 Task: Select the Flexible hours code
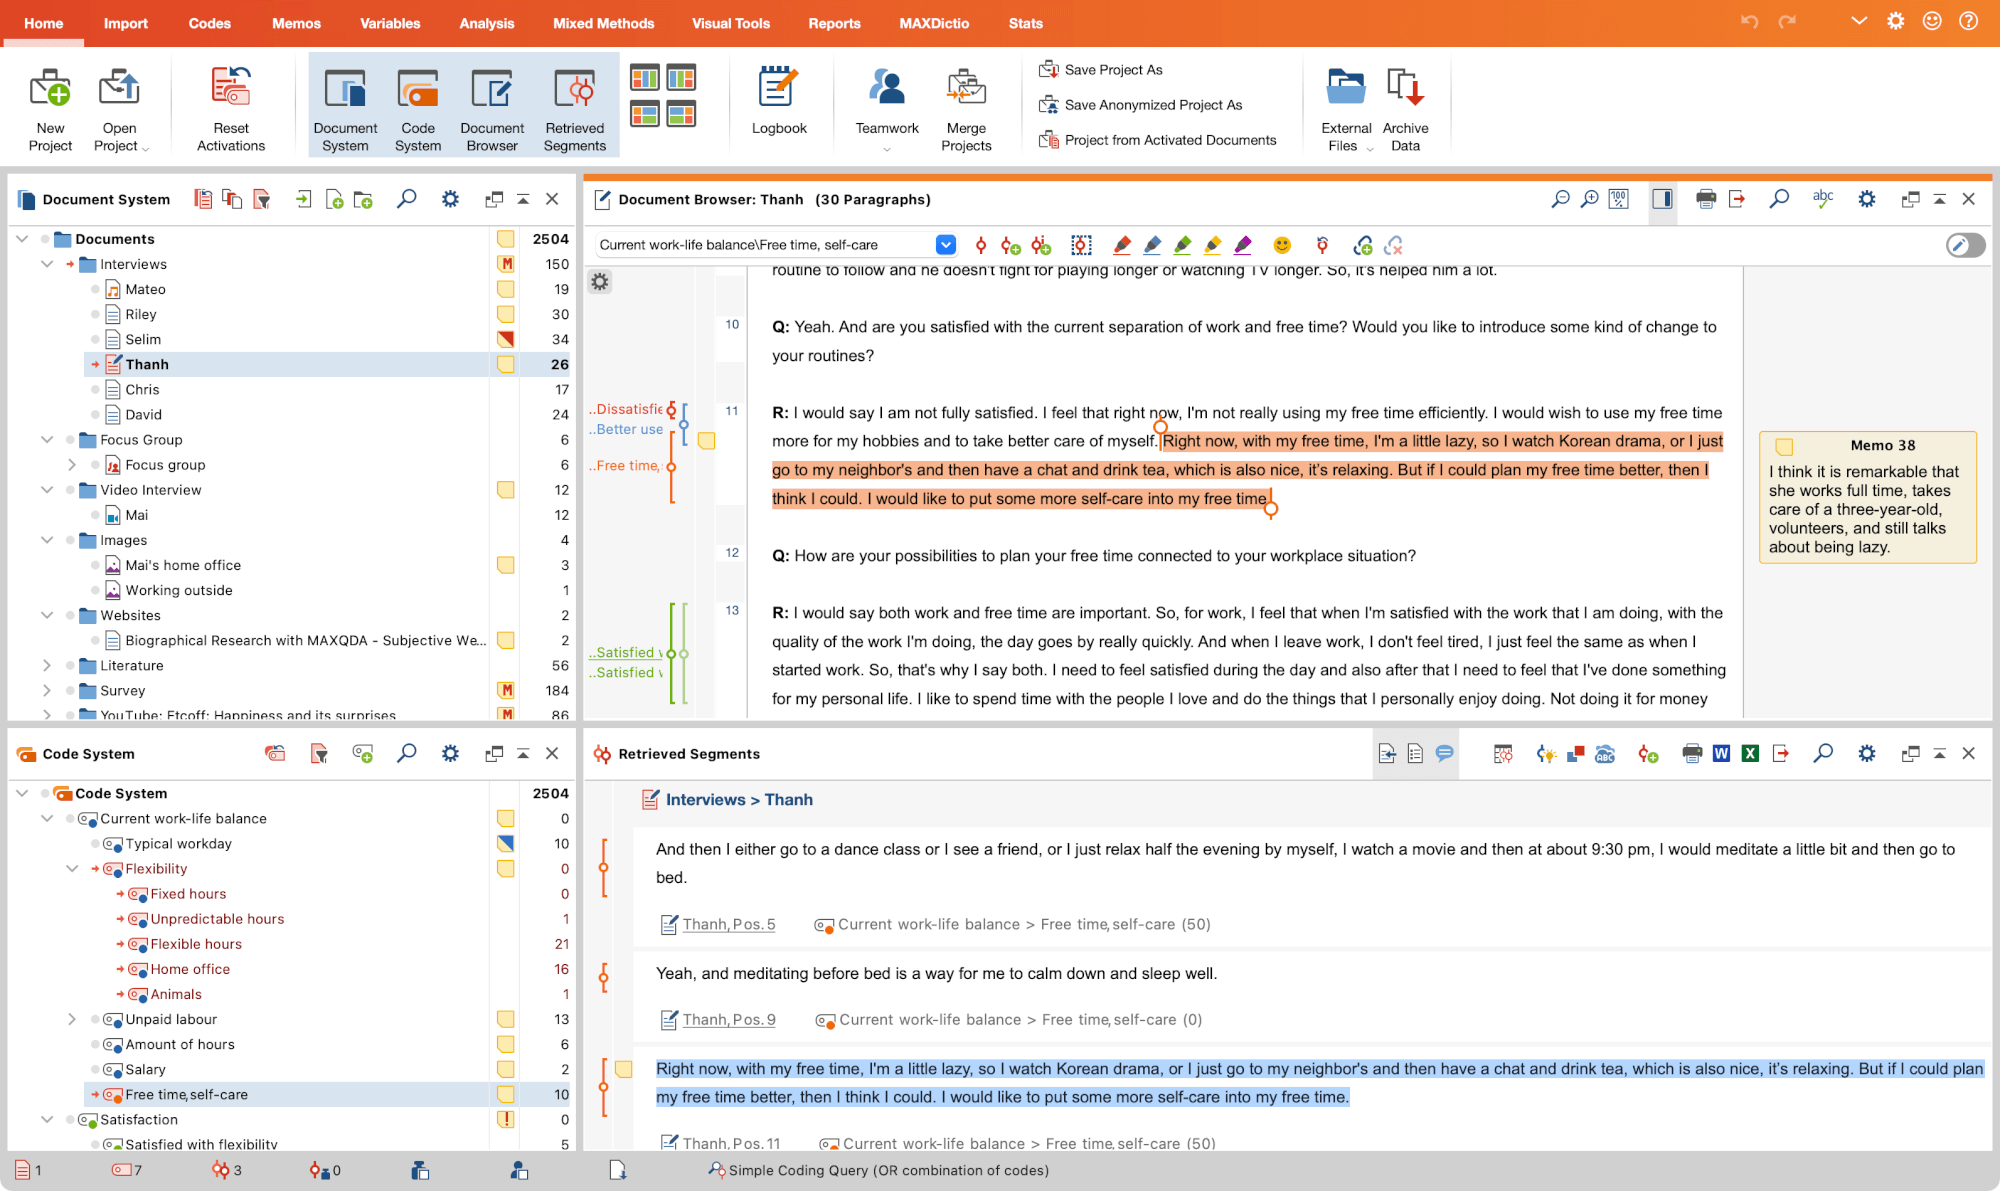coord(196,944)
